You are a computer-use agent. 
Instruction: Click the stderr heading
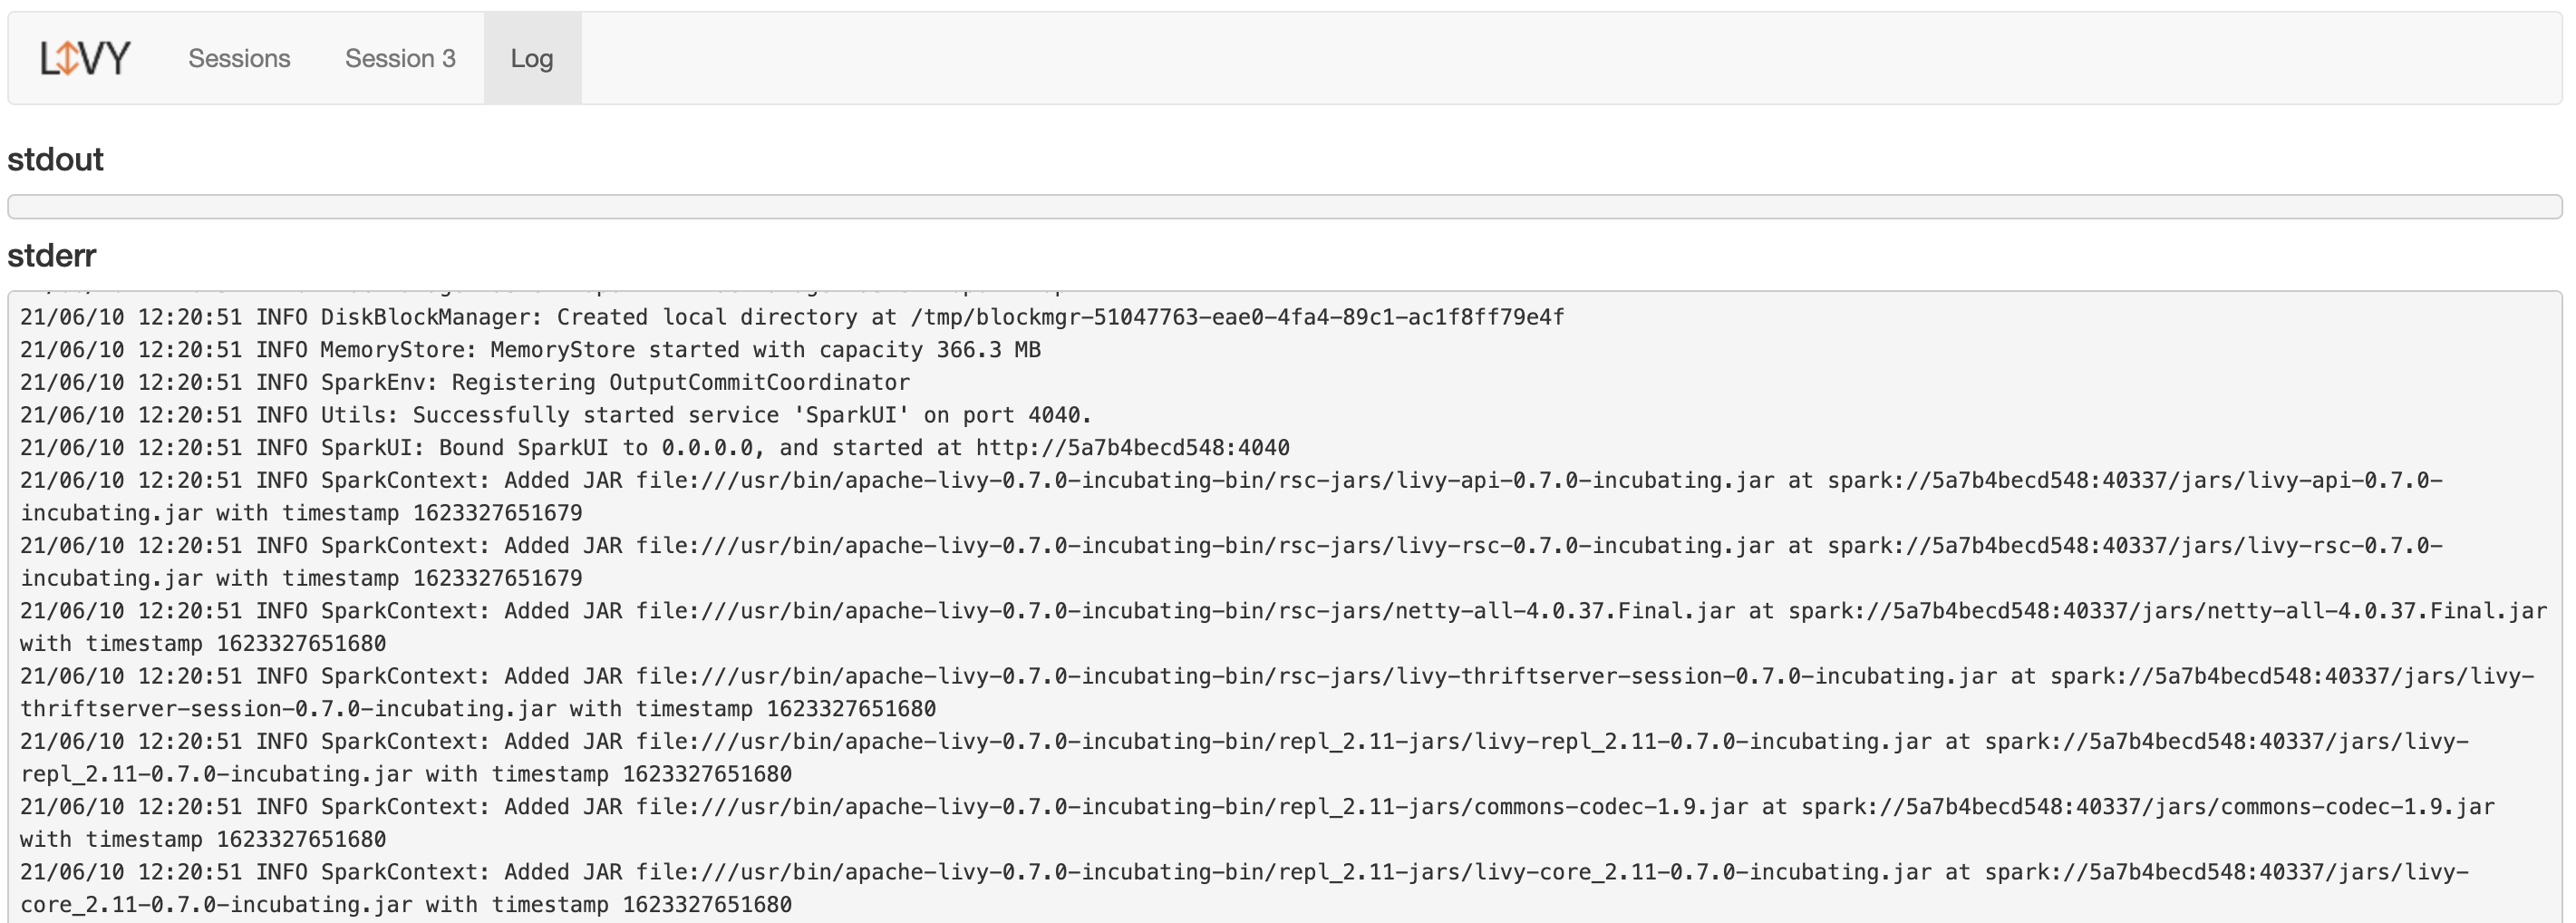click(52, 255)
